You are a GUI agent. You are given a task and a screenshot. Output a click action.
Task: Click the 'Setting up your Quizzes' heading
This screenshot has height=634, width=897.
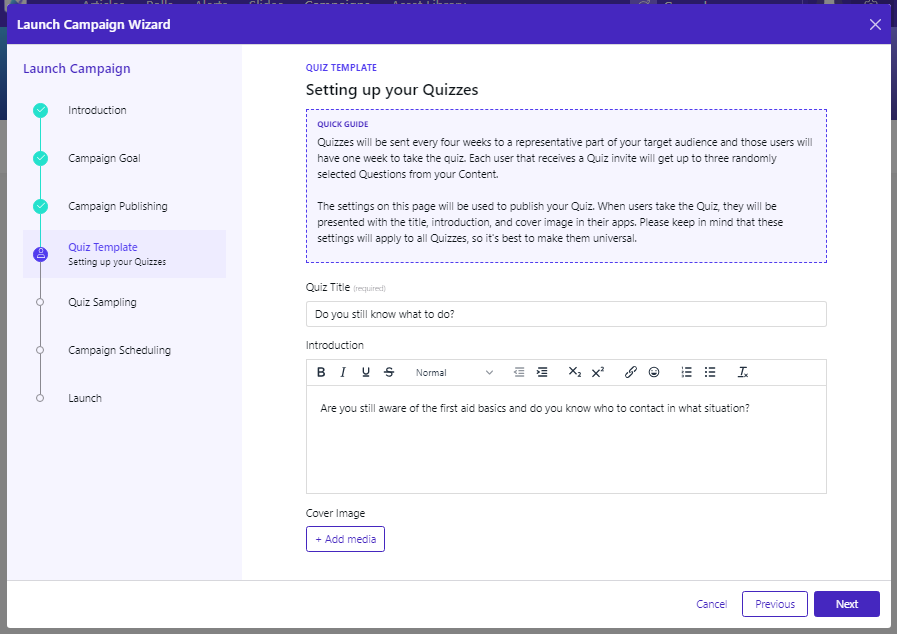tap(392, 90)
